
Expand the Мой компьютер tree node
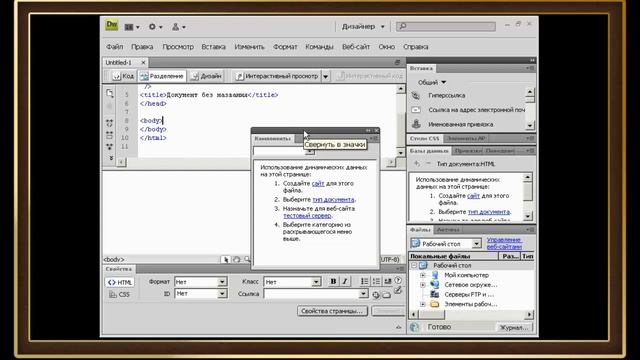423,275
